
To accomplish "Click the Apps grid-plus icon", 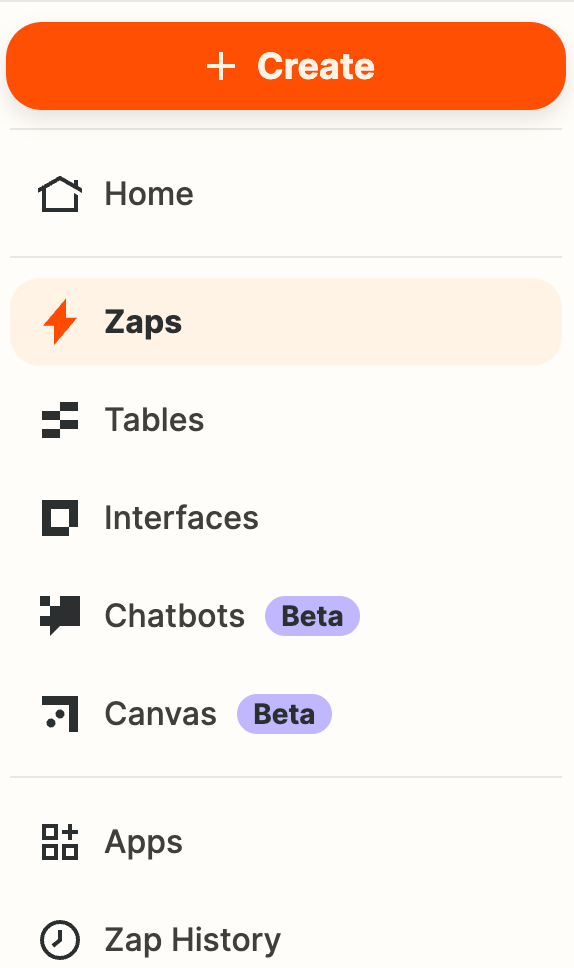I will 60,841.
